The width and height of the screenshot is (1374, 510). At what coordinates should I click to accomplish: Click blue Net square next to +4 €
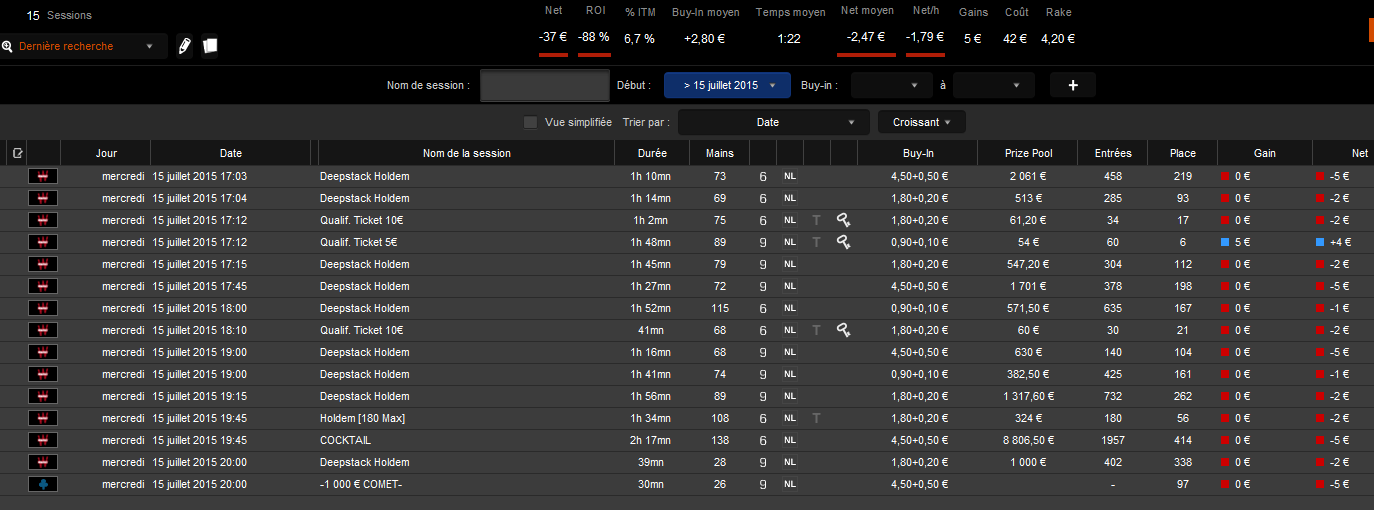point(1320,242)
